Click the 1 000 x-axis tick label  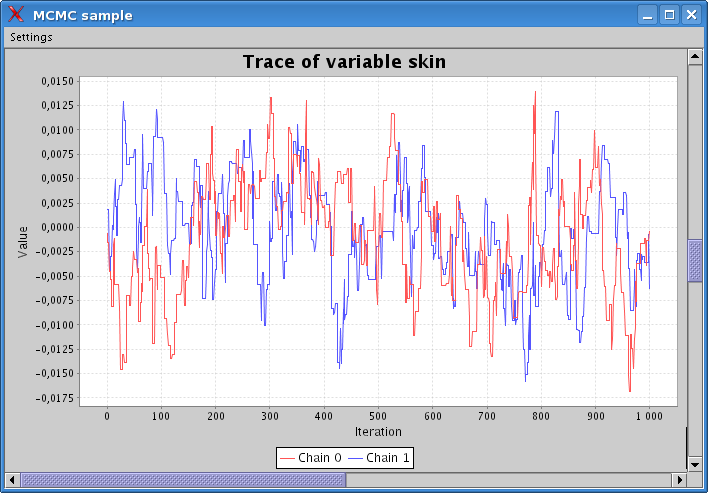click(x=649, y=416)
